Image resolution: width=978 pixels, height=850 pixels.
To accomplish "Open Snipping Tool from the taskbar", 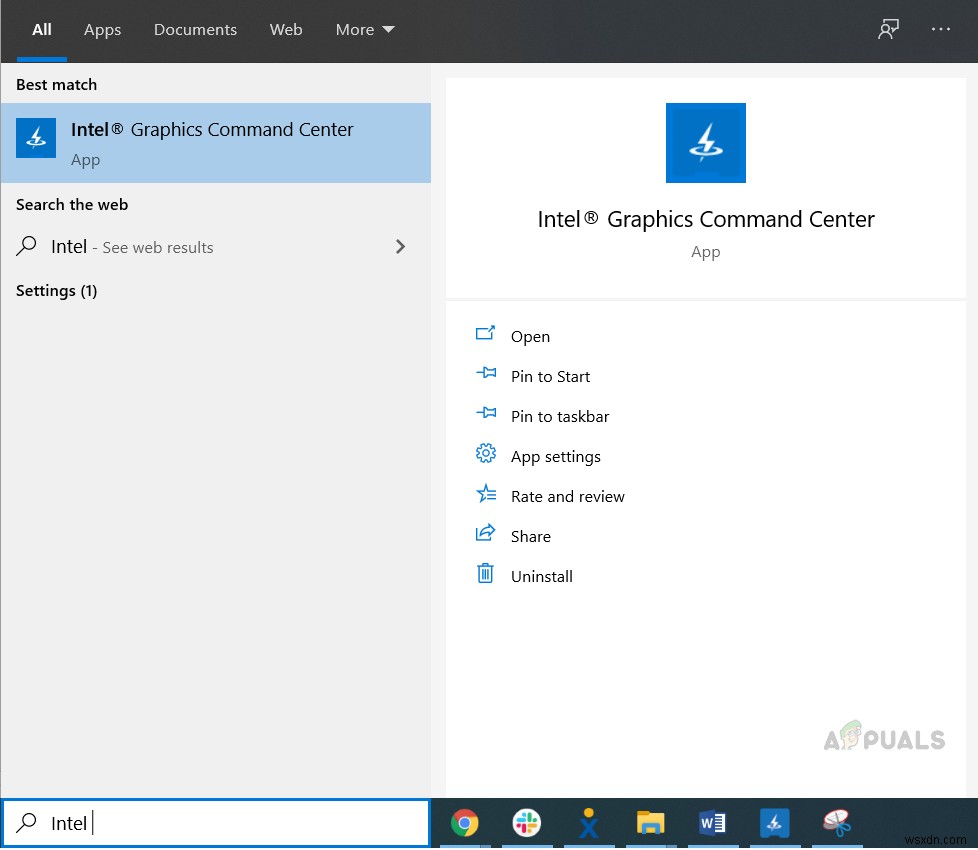I will (x=837, y=823).
